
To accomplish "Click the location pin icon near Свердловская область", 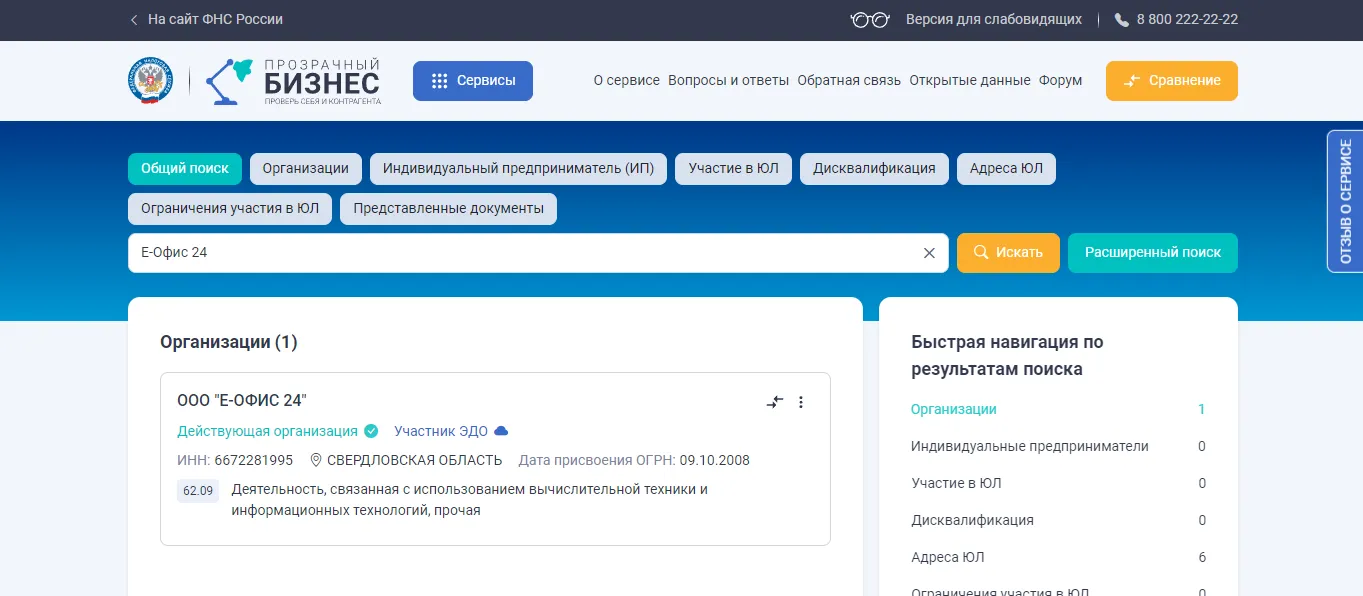I will (x=316, y=461).
